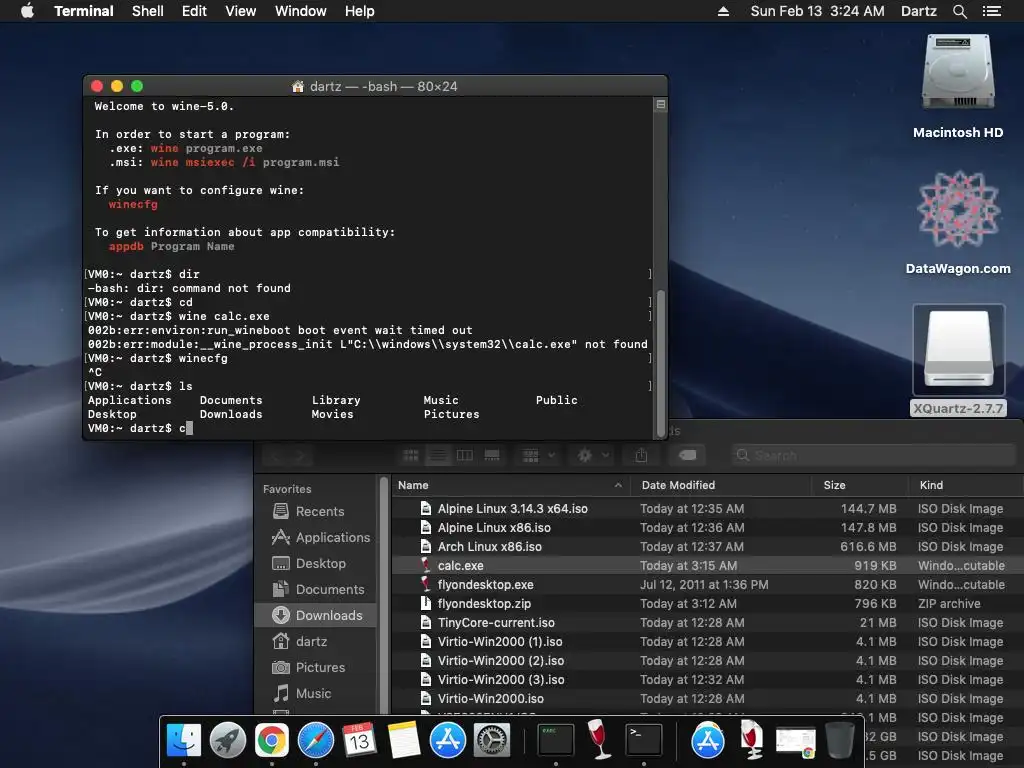Open the View menu
This screenshot has height=768, width=1024.
240,11
